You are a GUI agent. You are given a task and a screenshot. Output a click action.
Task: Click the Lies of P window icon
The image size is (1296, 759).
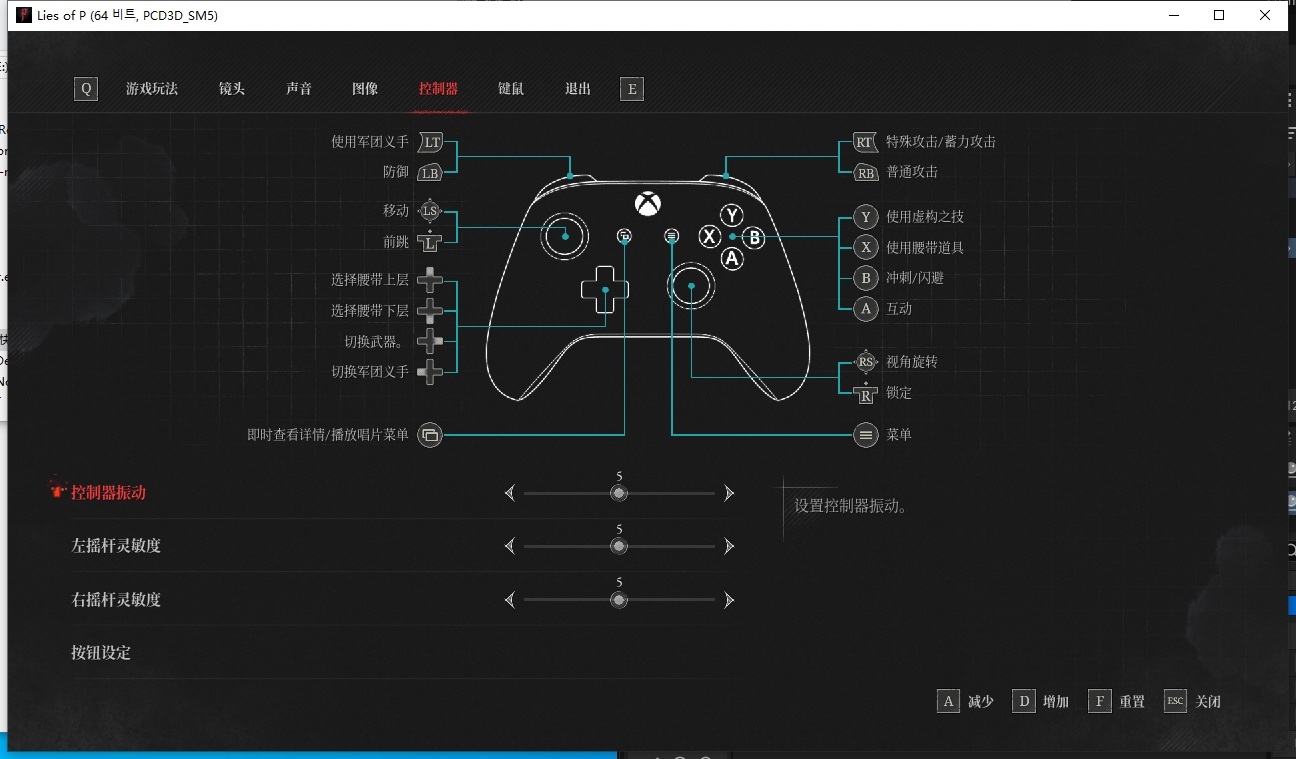pyautogui.click(x=24, y=15)
